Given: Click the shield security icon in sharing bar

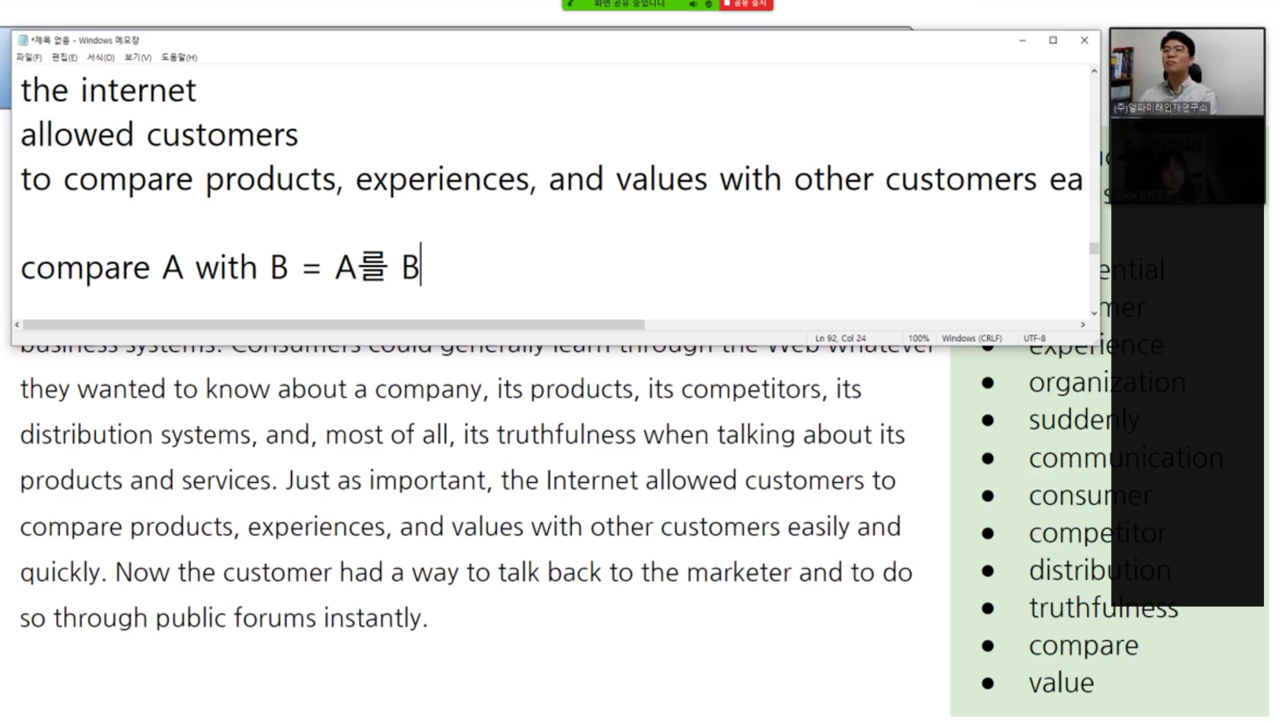Looking at the screenshot, I should point(708,4).
